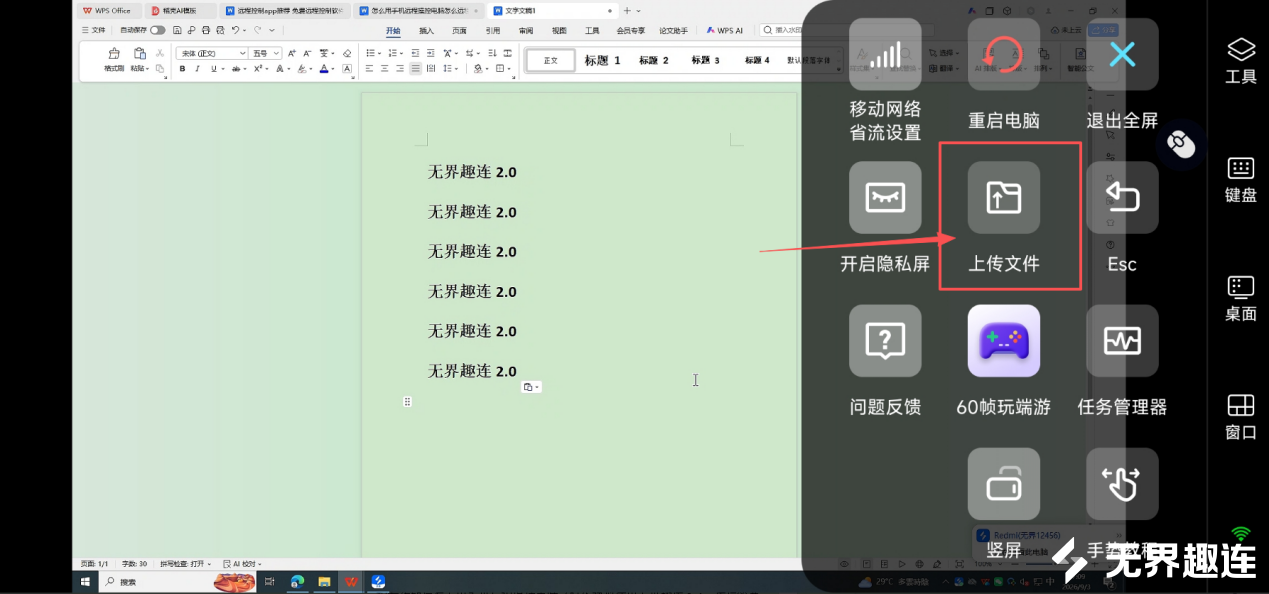Expand the bullet list dropdown
Image resolution: width=1269 pixels, height=594 pixels.
pyautogui.click(x=378, y=53)
